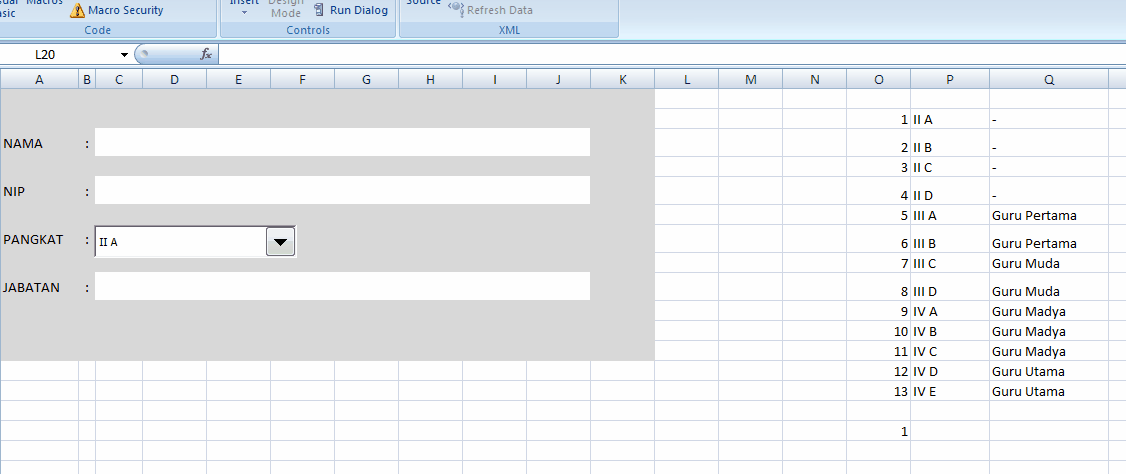The image size is (1126, 474).
Task: Select Guru Madya cell beside IV A
Action: click(x=1050, y=311)
